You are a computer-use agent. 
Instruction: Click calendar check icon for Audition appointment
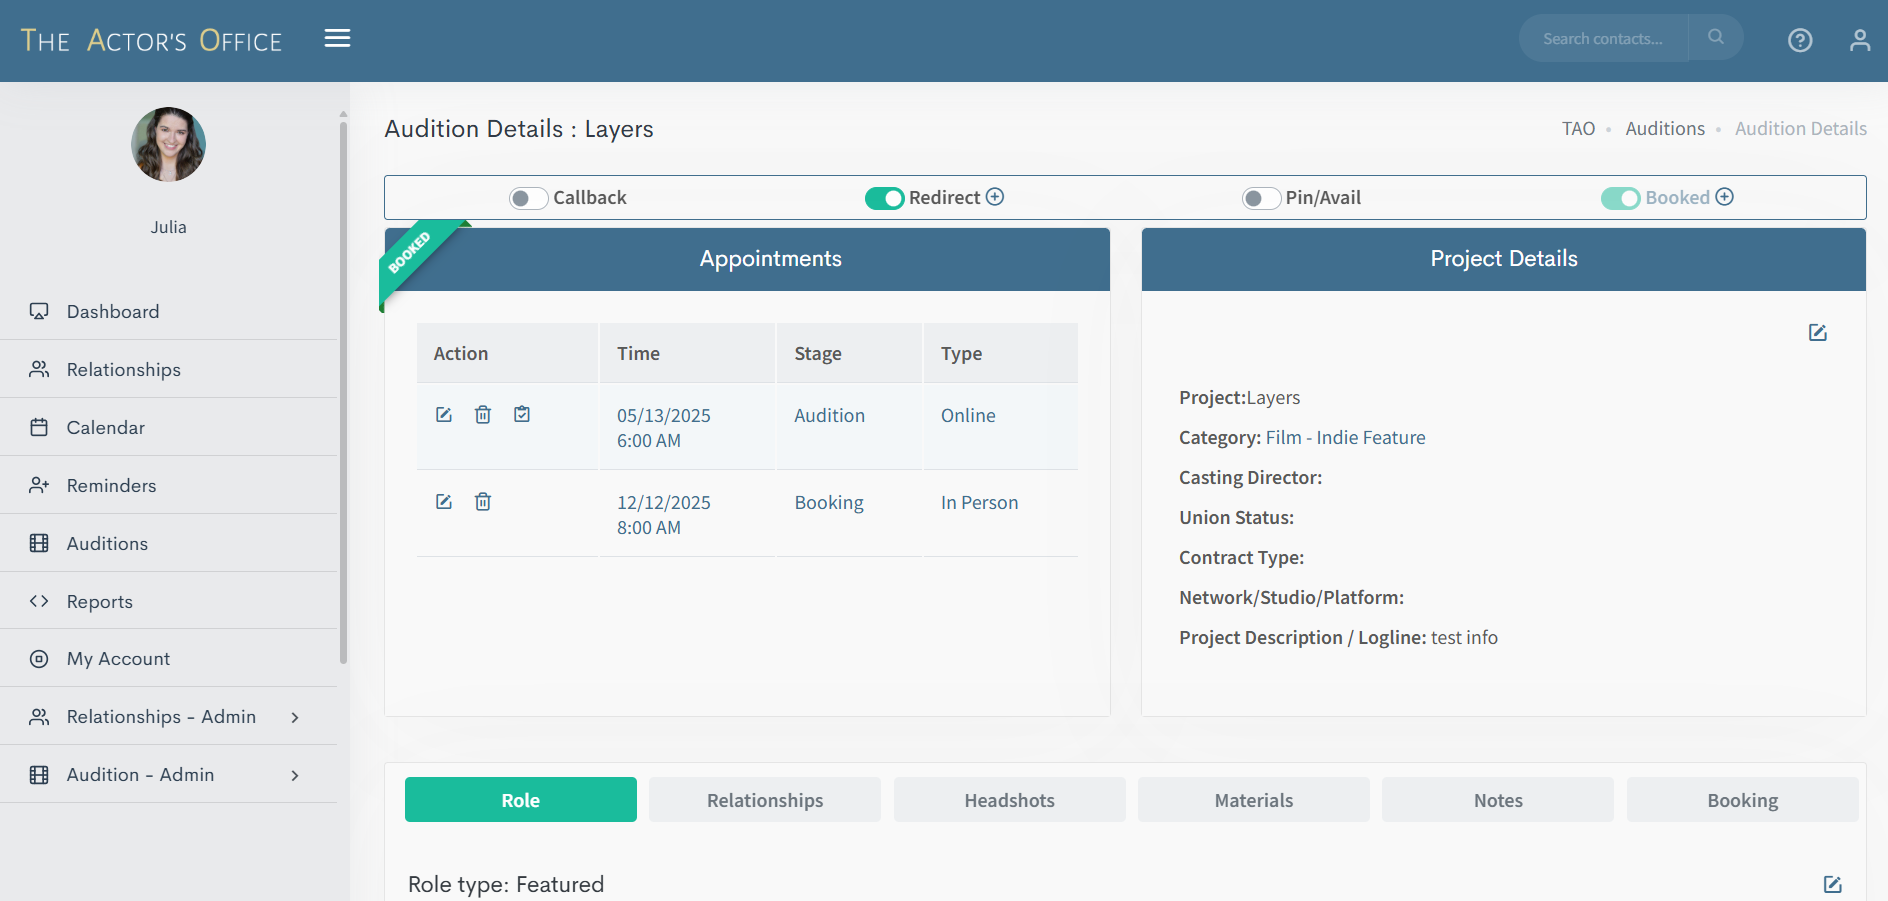tap(522, 415)
